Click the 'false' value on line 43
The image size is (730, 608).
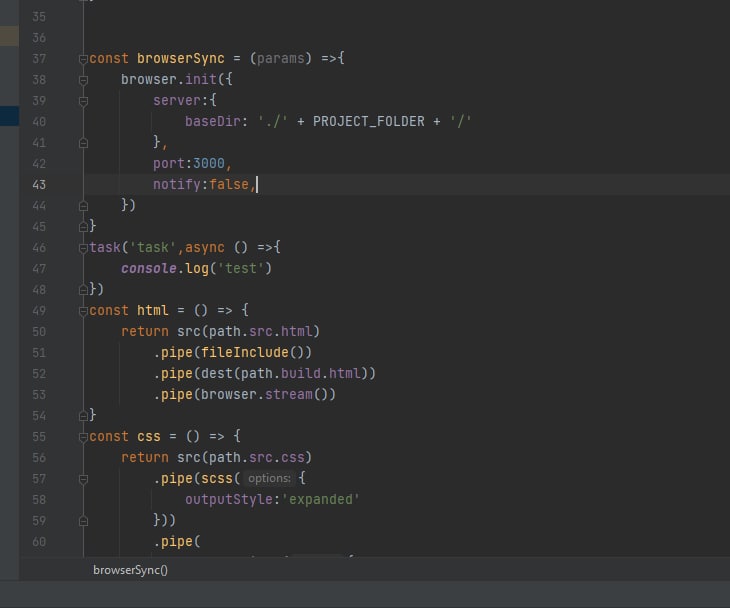click(x=229, y=185)
